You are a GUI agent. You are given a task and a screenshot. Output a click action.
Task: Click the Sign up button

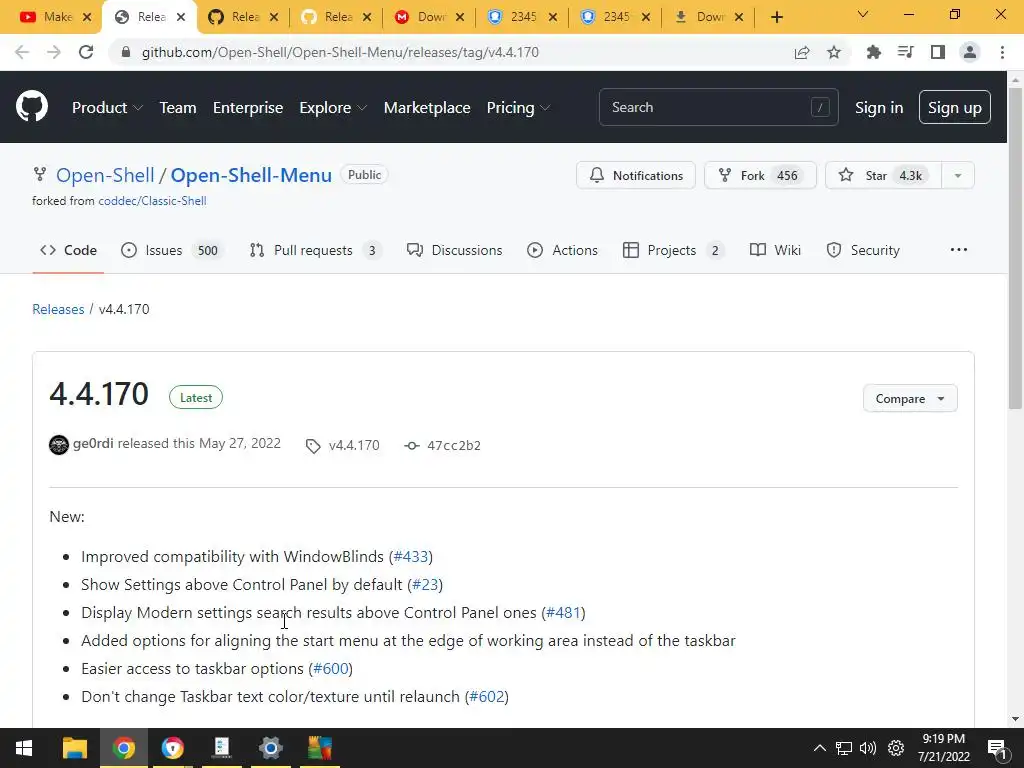[955, 108]
